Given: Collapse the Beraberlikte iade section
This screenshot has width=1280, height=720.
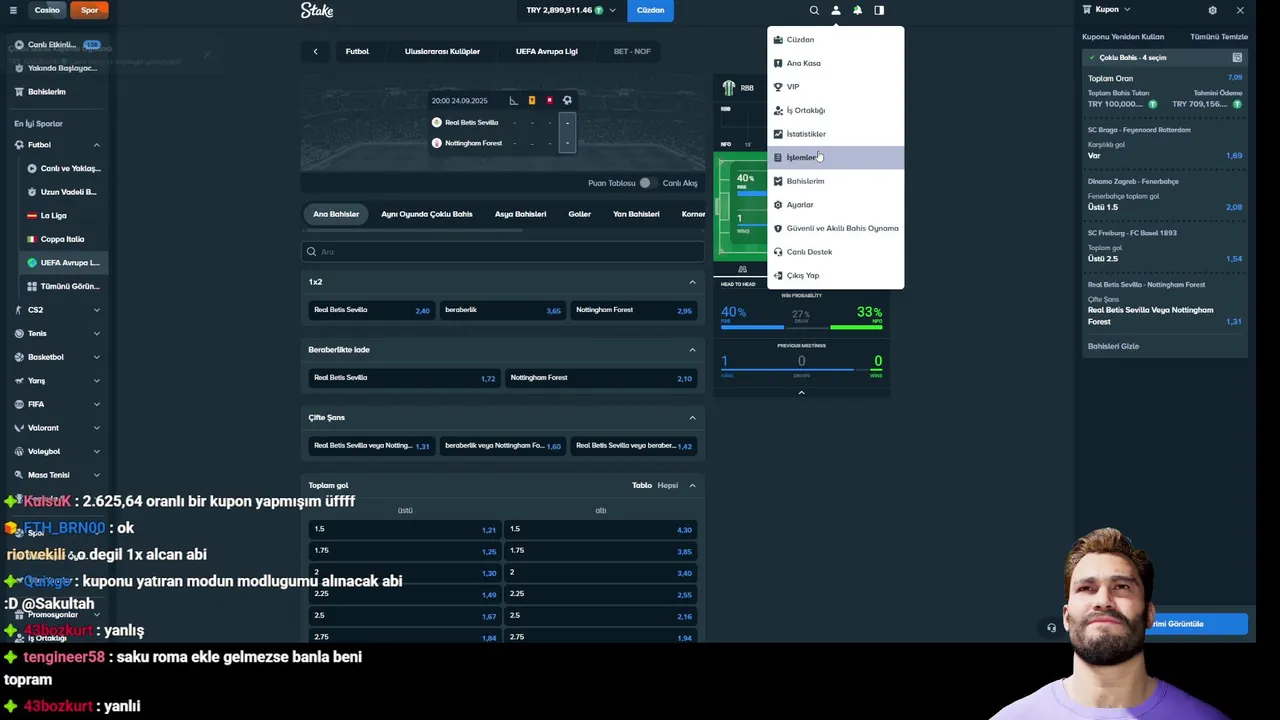Looking at the screenshot, I should coord(692,350).
